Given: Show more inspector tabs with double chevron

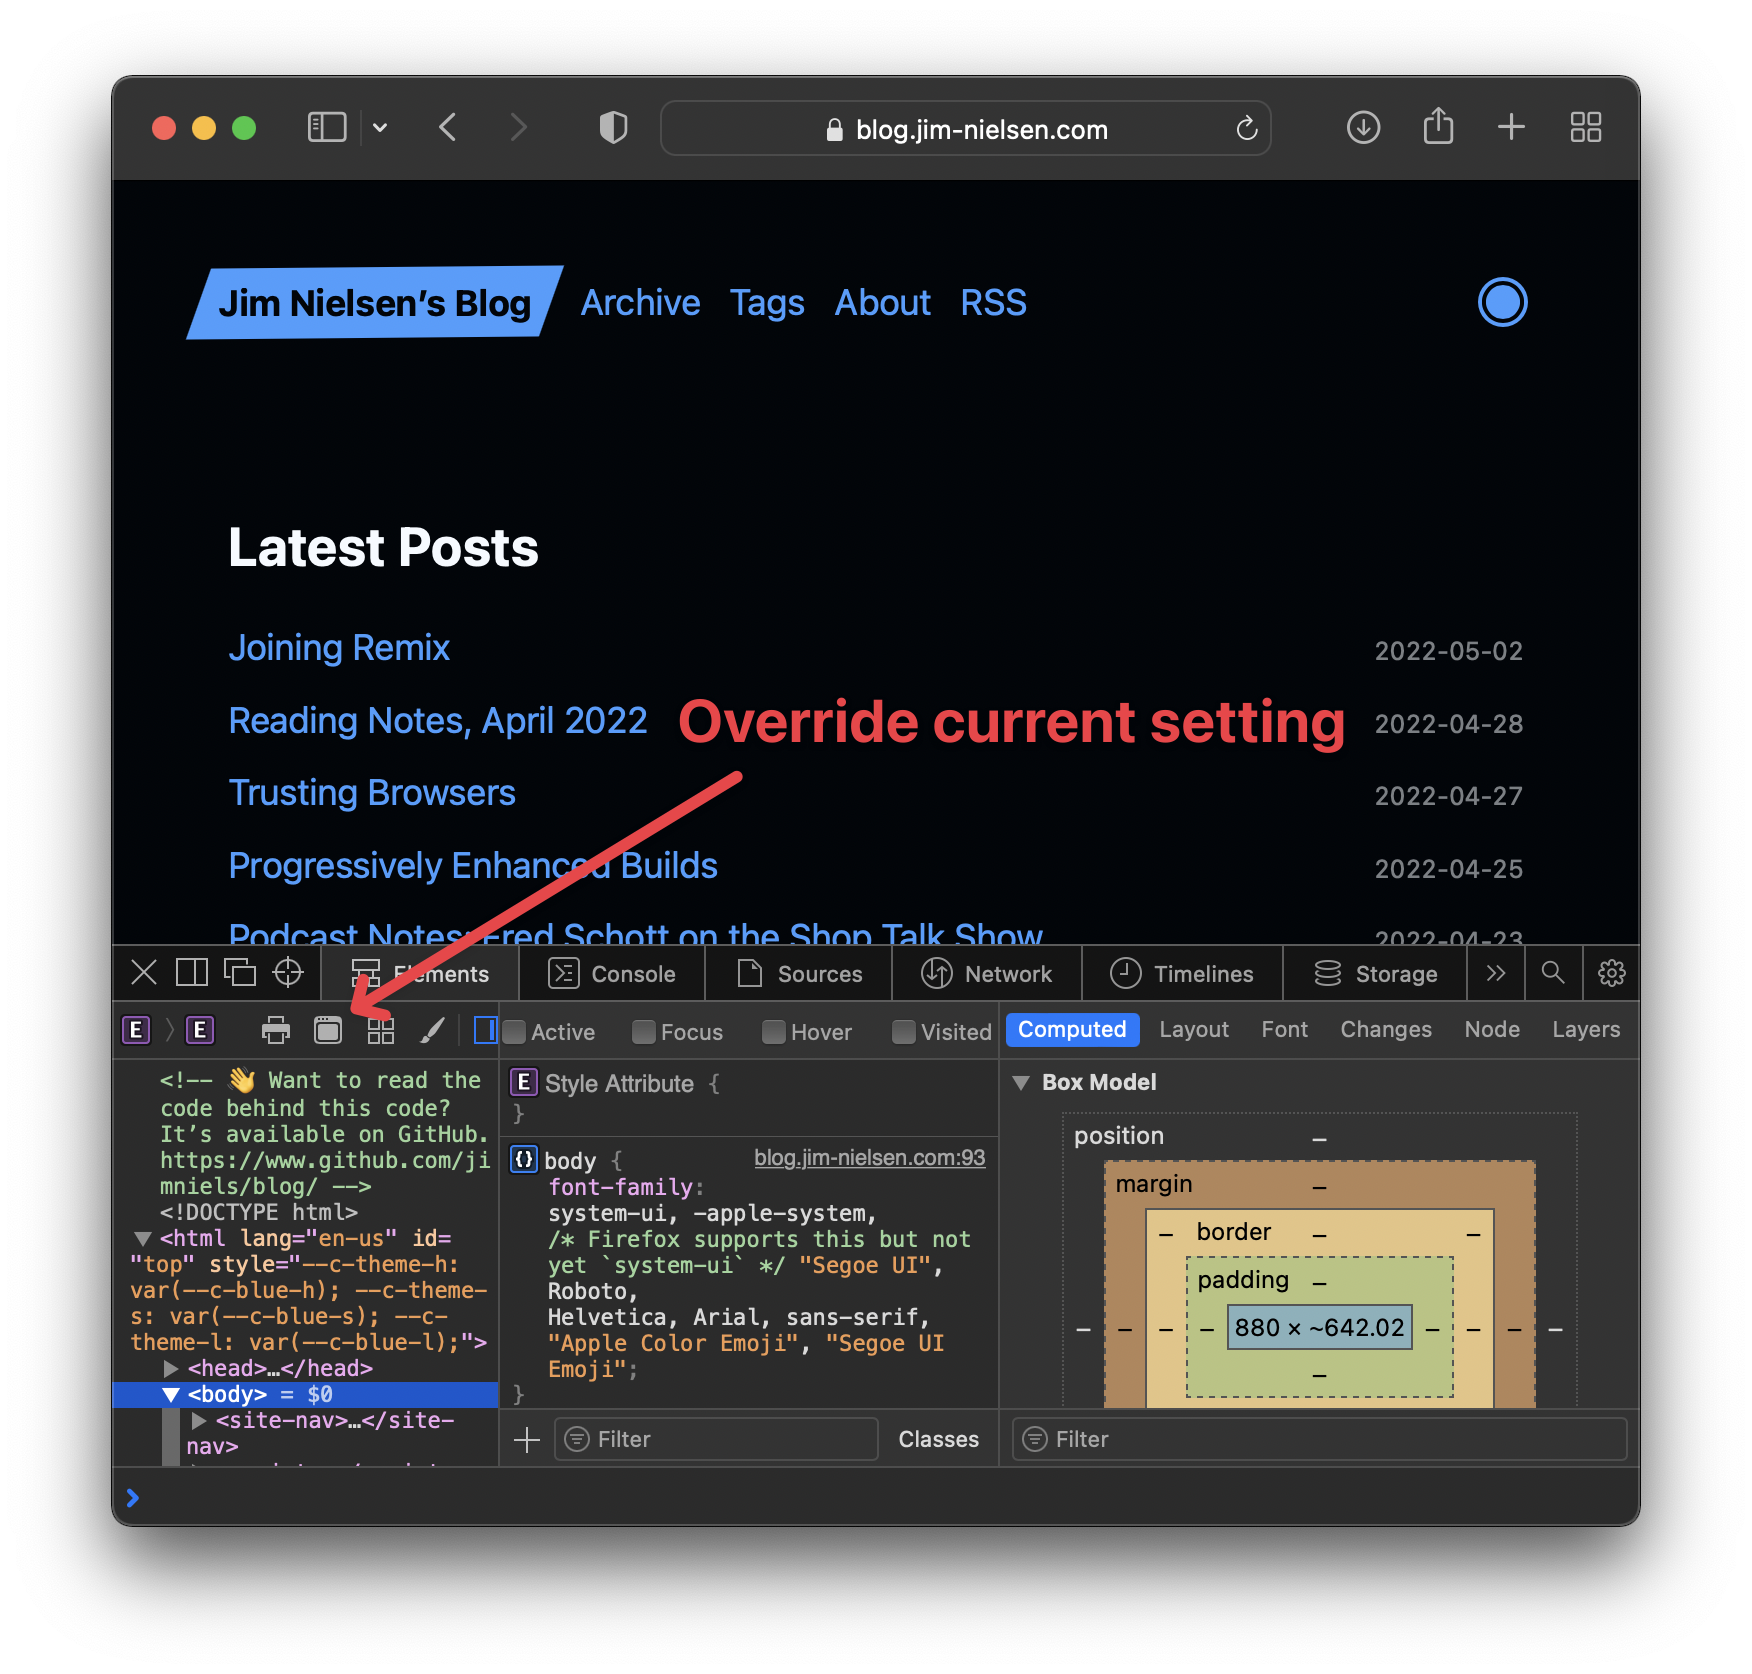Looking at the screenshot, I should point(1495,973).
